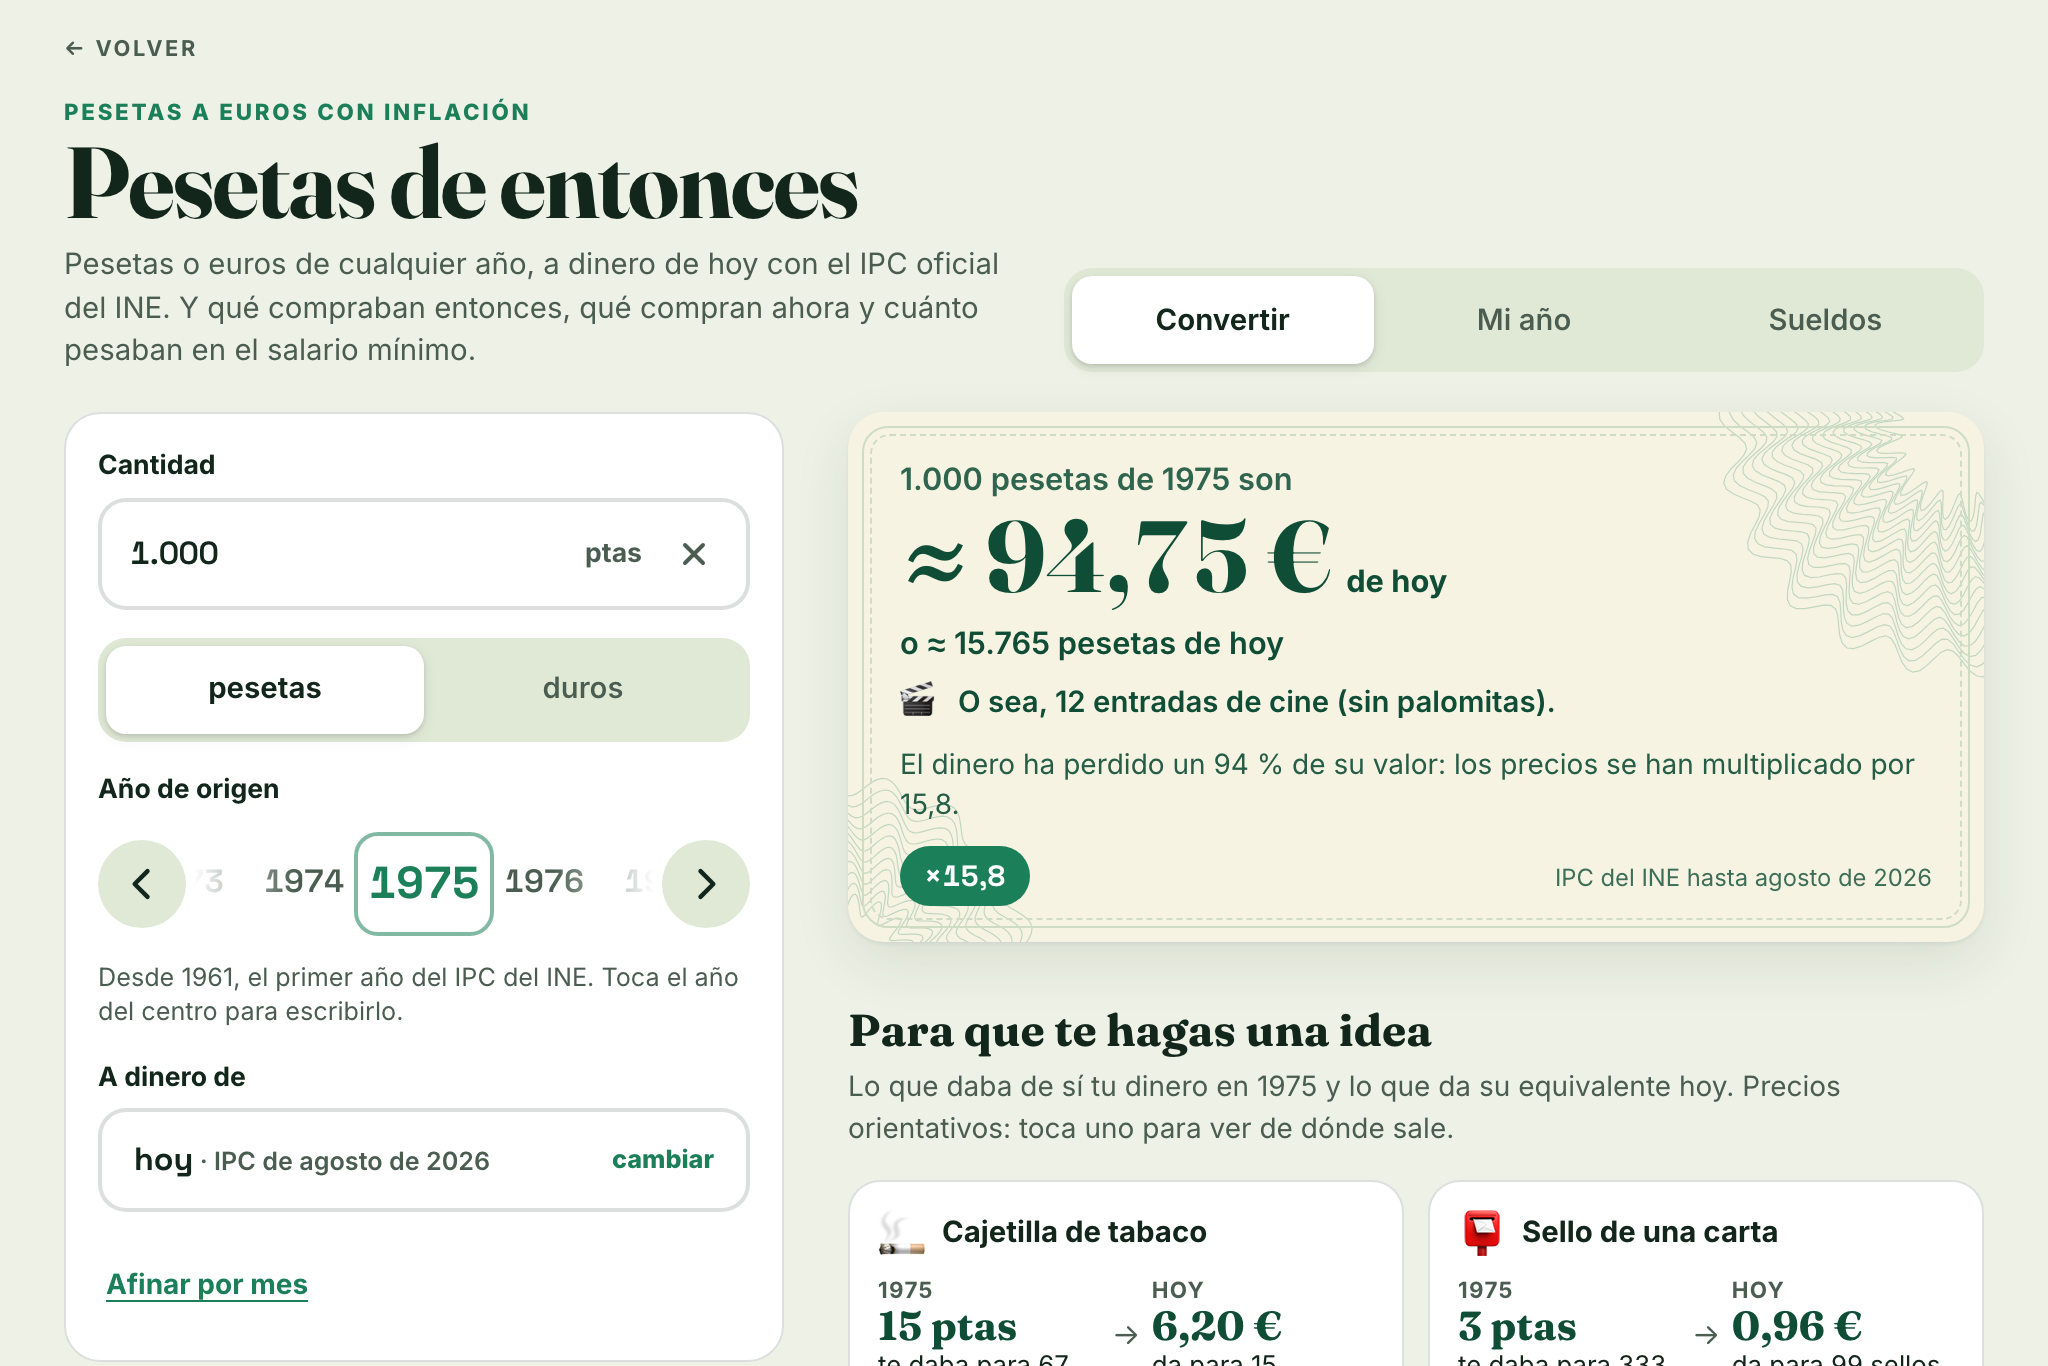Click the '15 ptas' tobacco price in 1975
The image size is (2048, 1366).
(x=947, y=1328)
